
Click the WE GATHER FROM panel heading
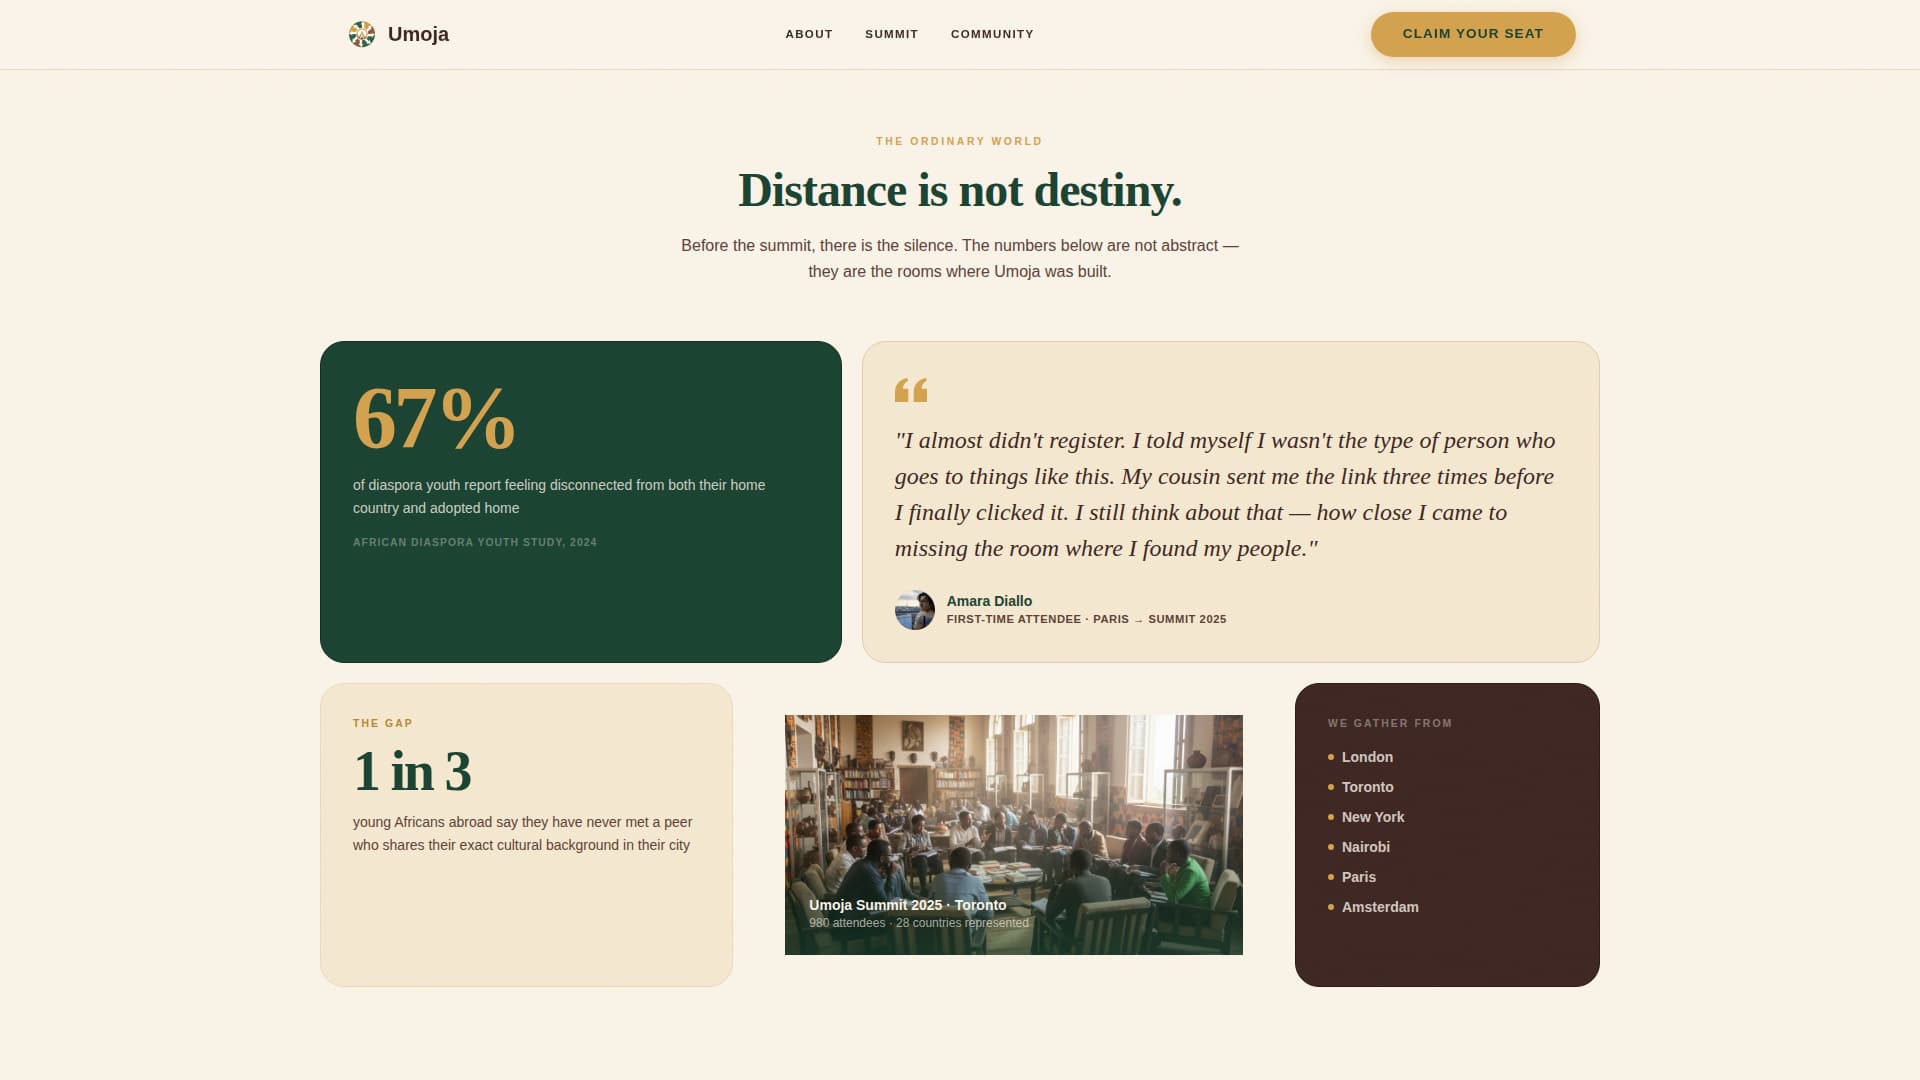tap(1388, 722)
